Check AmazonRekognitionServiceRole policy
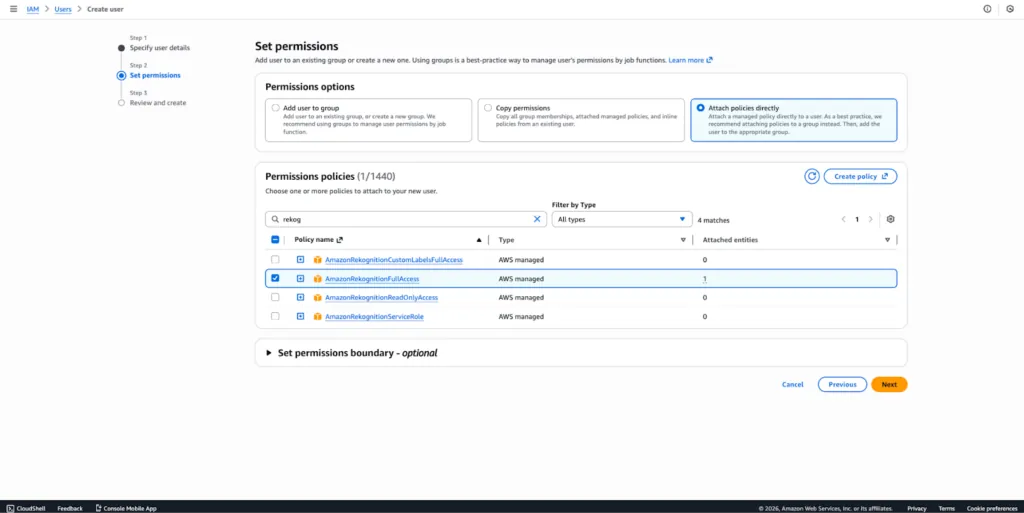Viewport: 1024px width, 513px height. (x=275, y=317)
